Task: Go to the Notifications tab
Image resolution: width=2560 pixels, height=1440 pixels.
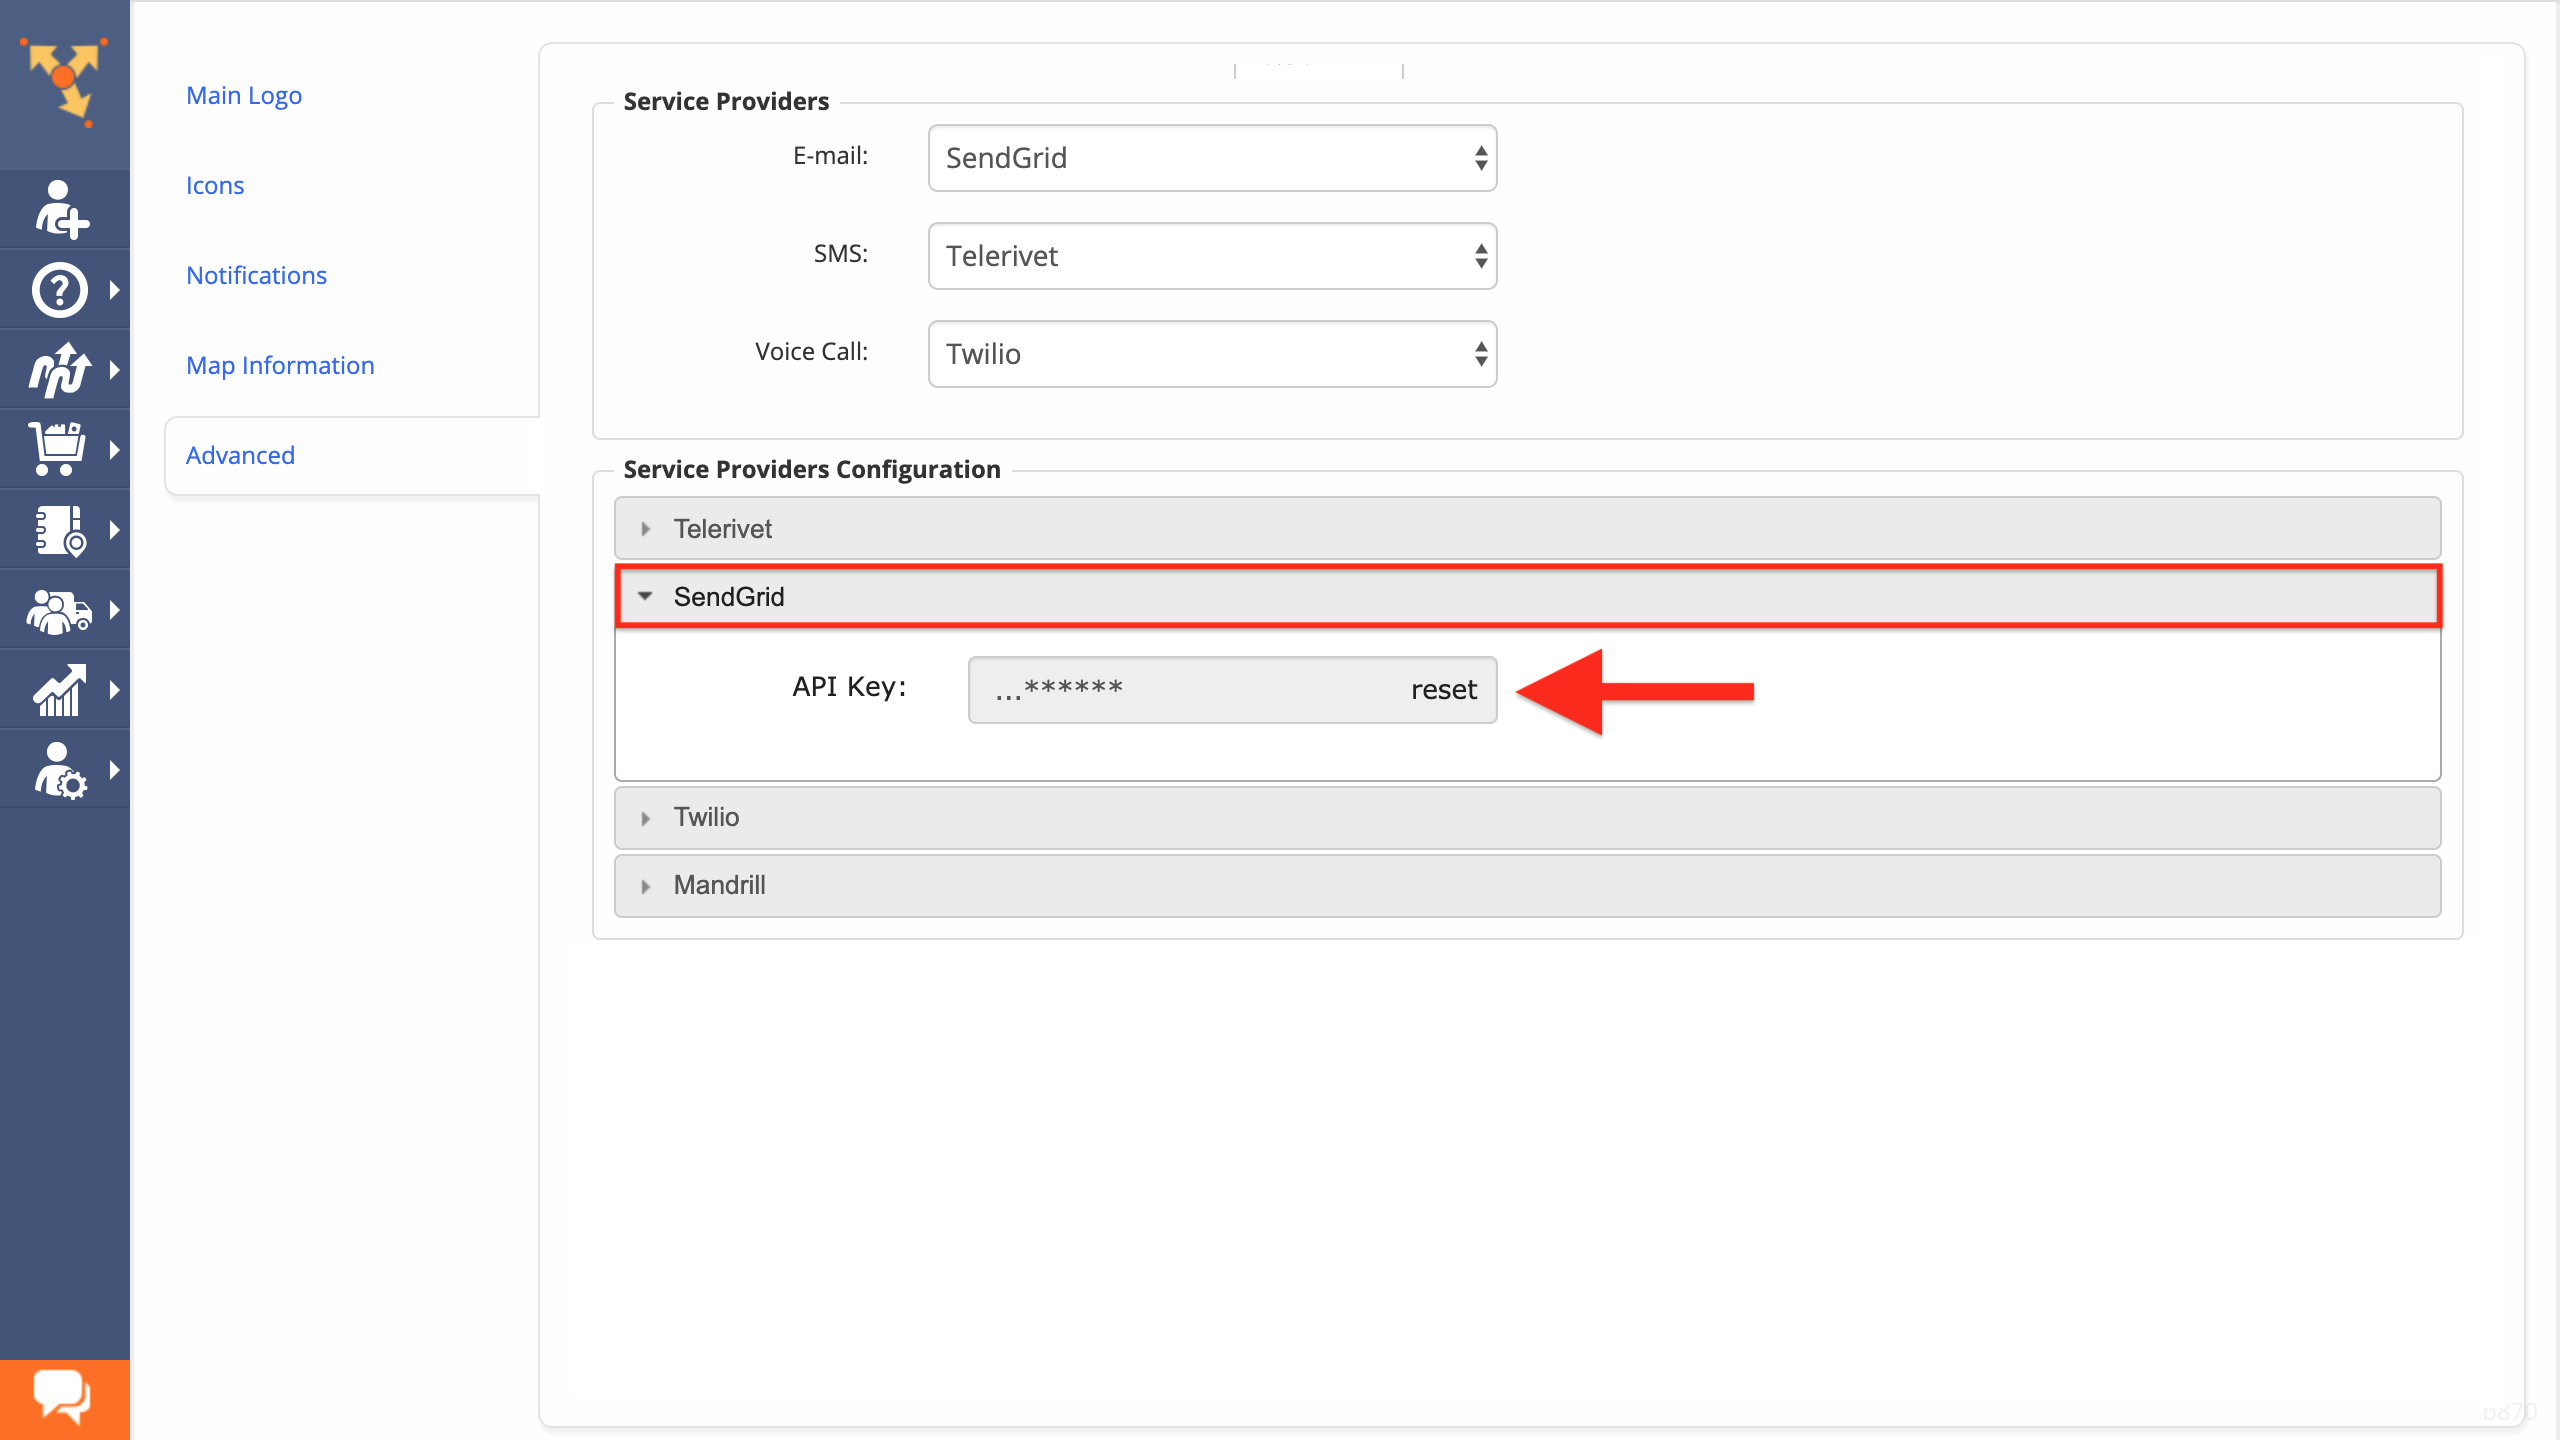Action: (256, 276)
